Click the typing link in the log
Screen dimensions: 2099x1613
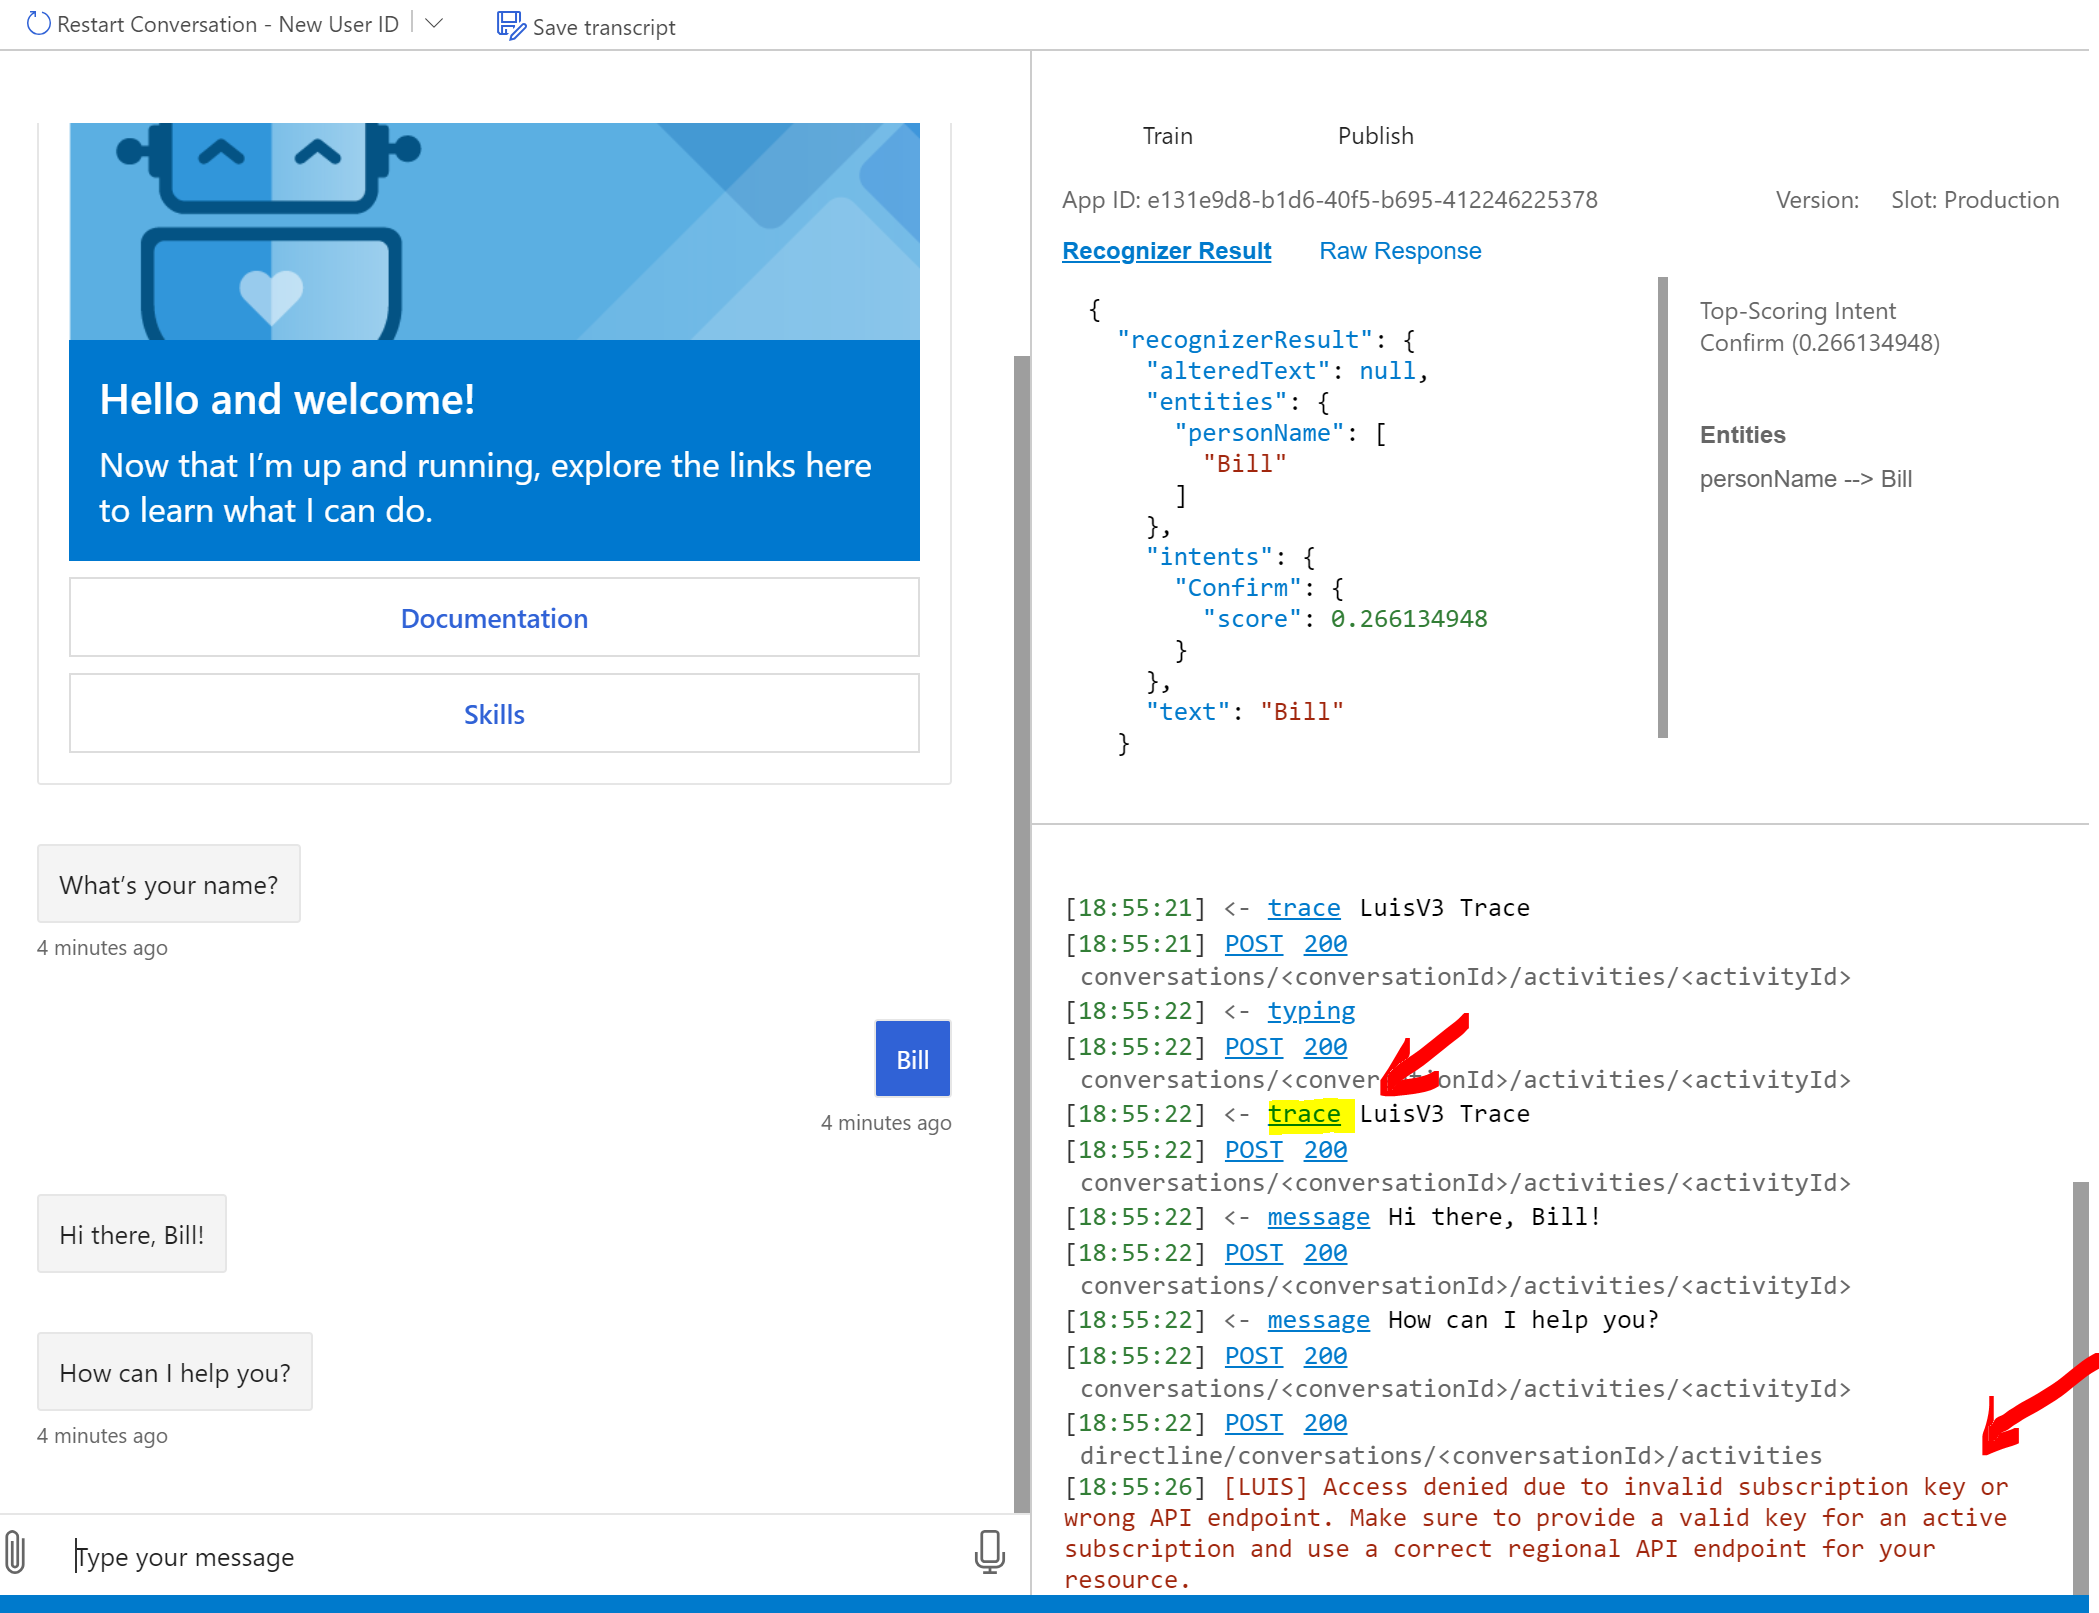pos(1312,1011)
